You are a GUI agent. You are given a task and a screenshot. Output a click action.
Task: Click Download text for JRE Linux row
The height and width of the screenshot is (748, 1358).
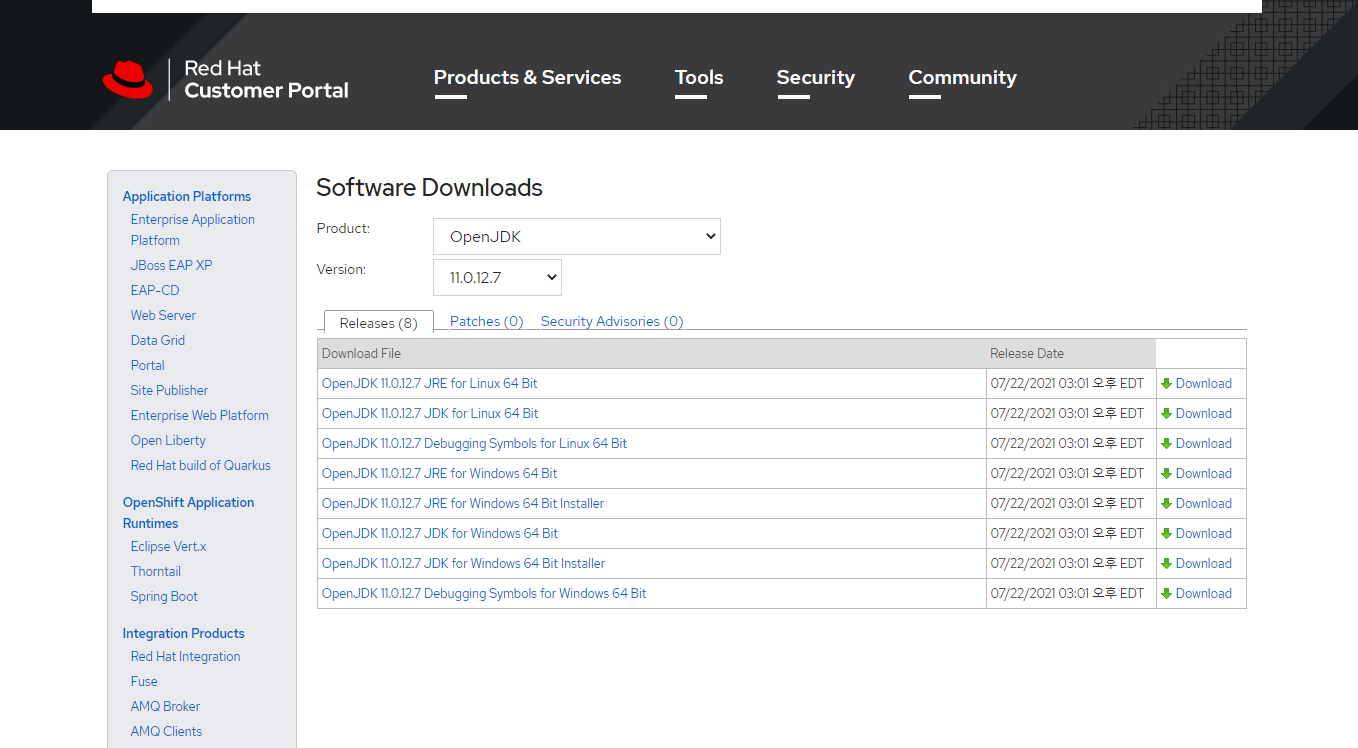click(1204, 384)
